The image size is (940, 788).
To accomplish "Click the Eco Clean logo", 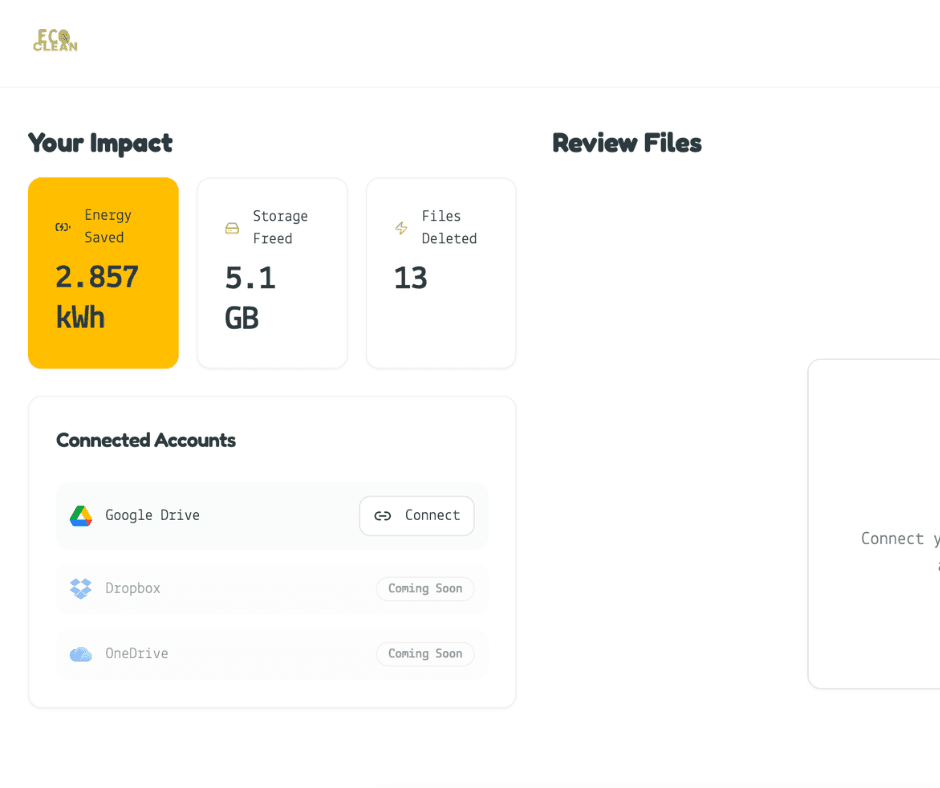I will (55, 40).
